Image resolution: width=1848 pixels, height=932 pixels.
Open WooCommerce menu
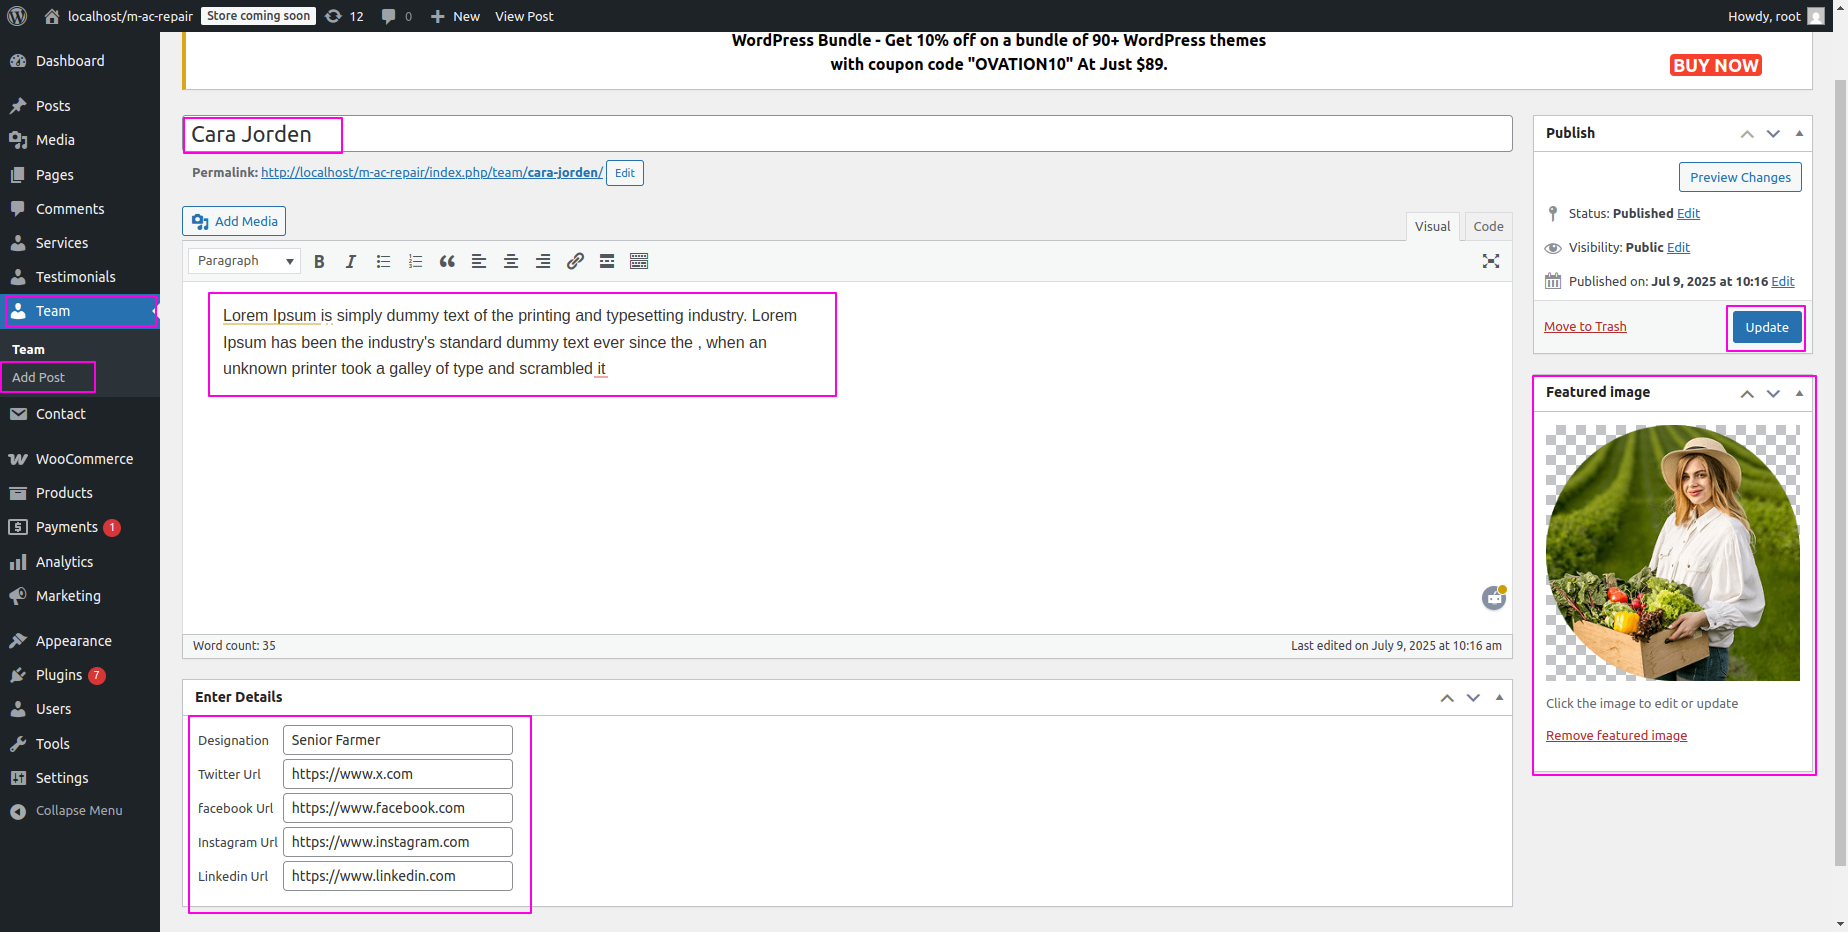[x=80, y=459]
